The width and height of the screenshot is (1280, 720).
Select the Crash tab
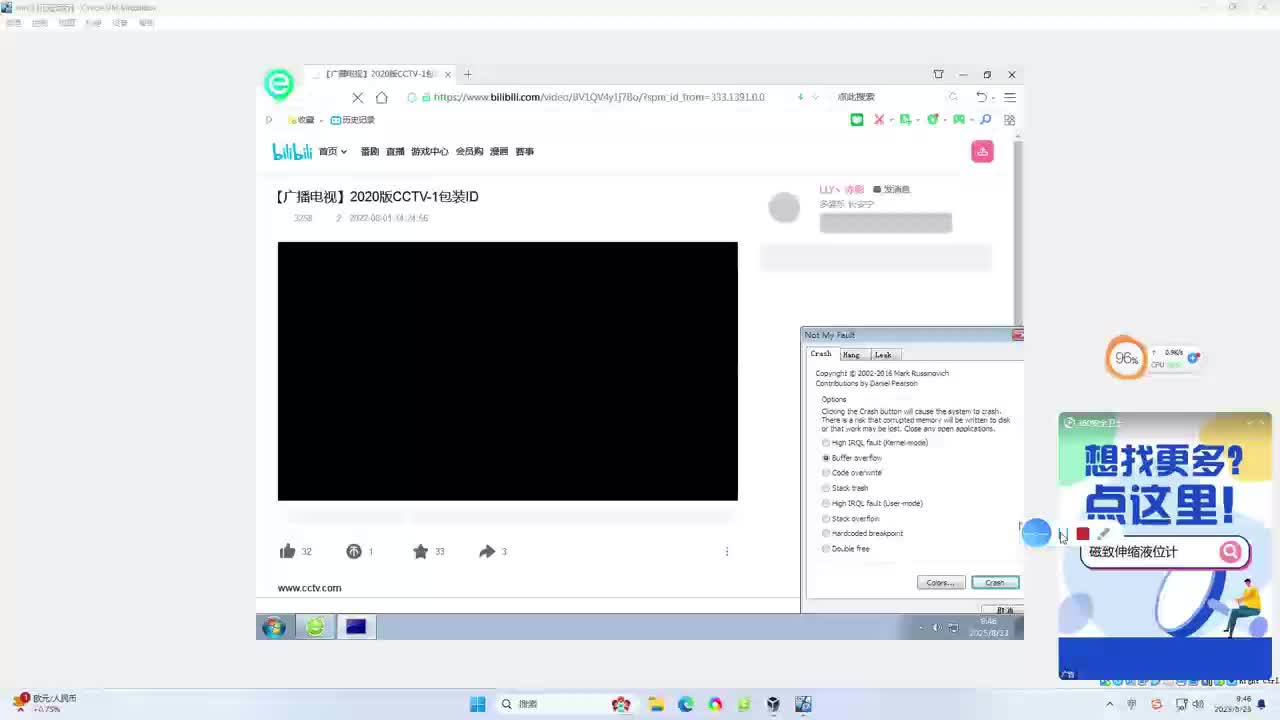[821, 354]
